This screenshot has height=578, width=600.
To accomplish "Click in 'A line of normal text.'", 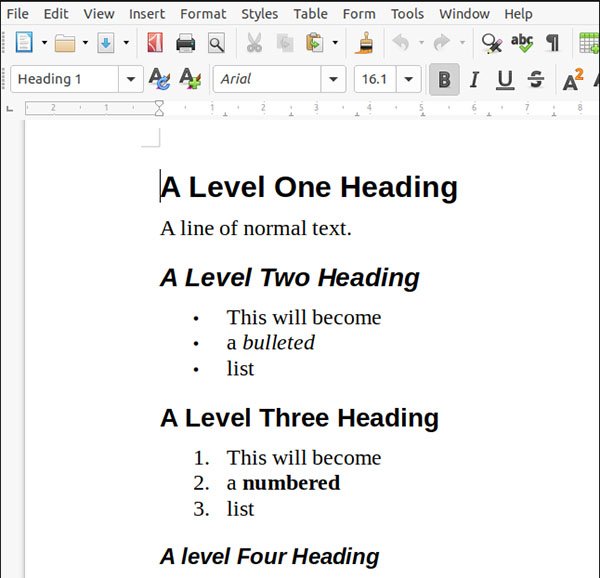I will click(256, 228).
